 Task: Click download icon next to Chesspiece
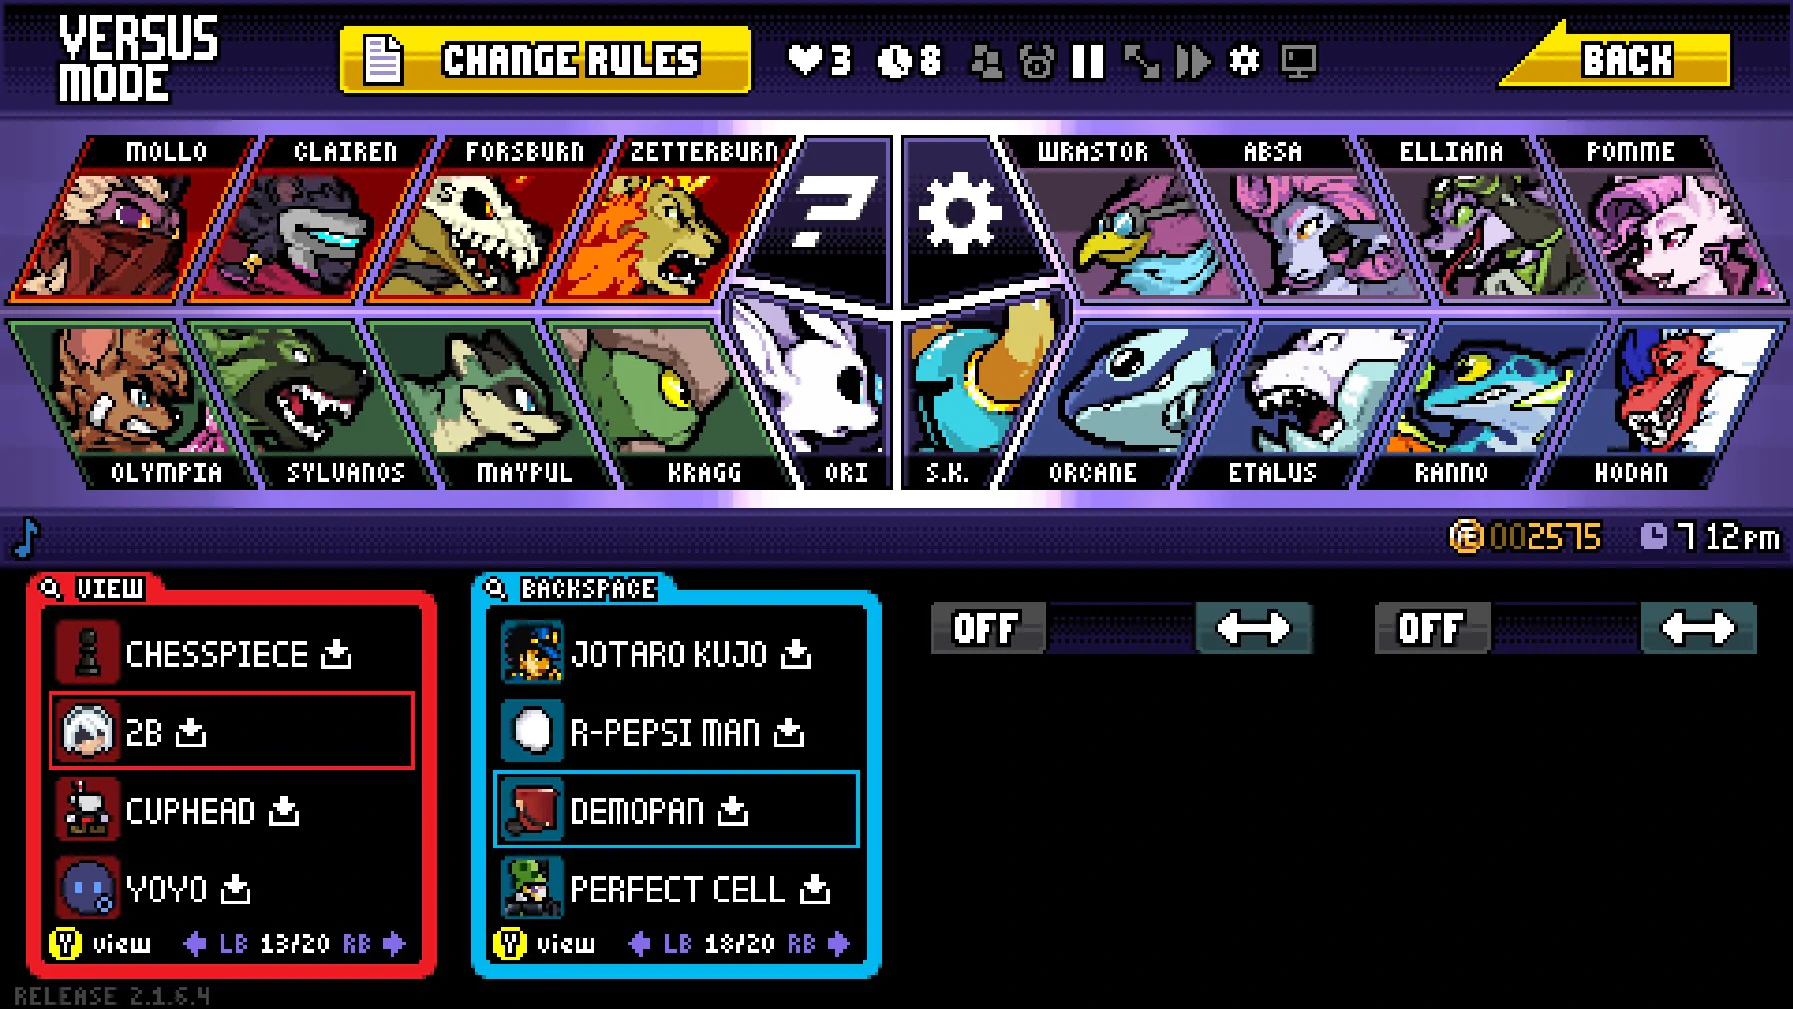click(x=336, y=654)
